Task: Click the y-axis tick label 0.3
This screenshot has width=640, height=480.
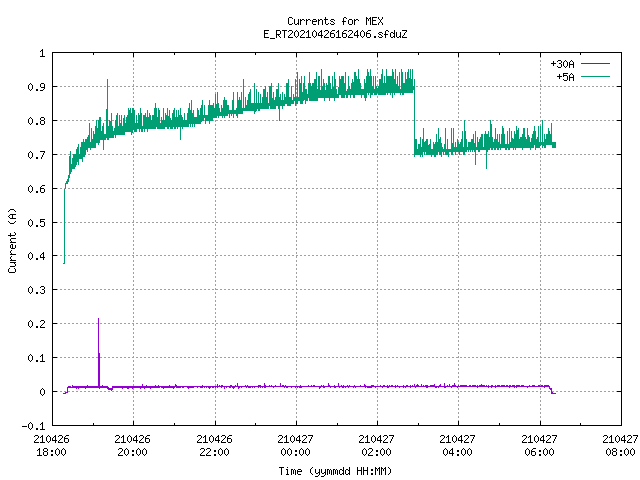Action: point(36,290)
